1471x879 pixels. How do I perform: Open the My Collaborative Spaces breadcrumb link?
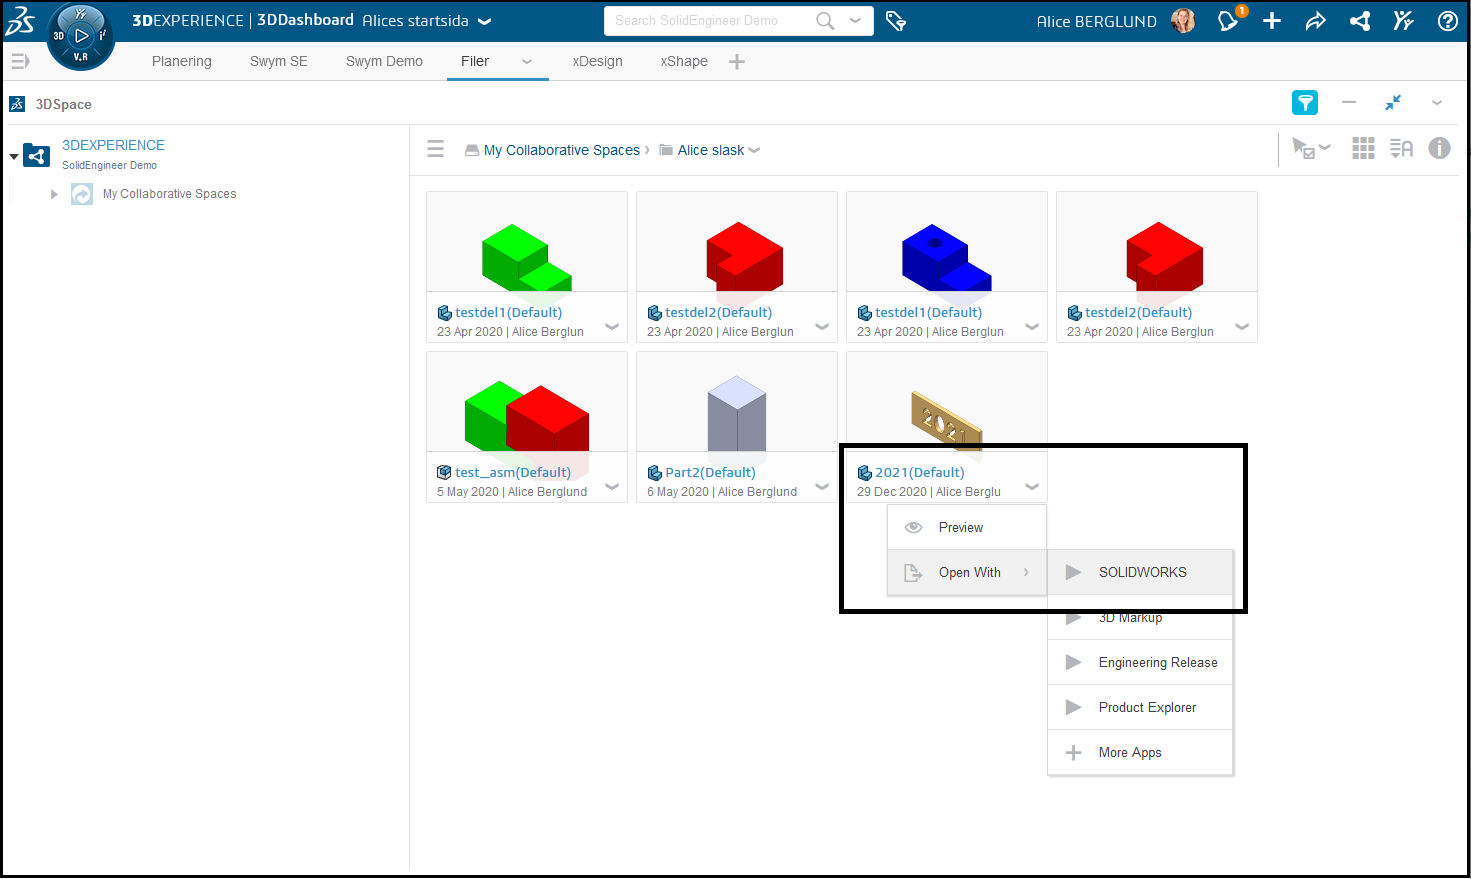(x=561, y=150)
